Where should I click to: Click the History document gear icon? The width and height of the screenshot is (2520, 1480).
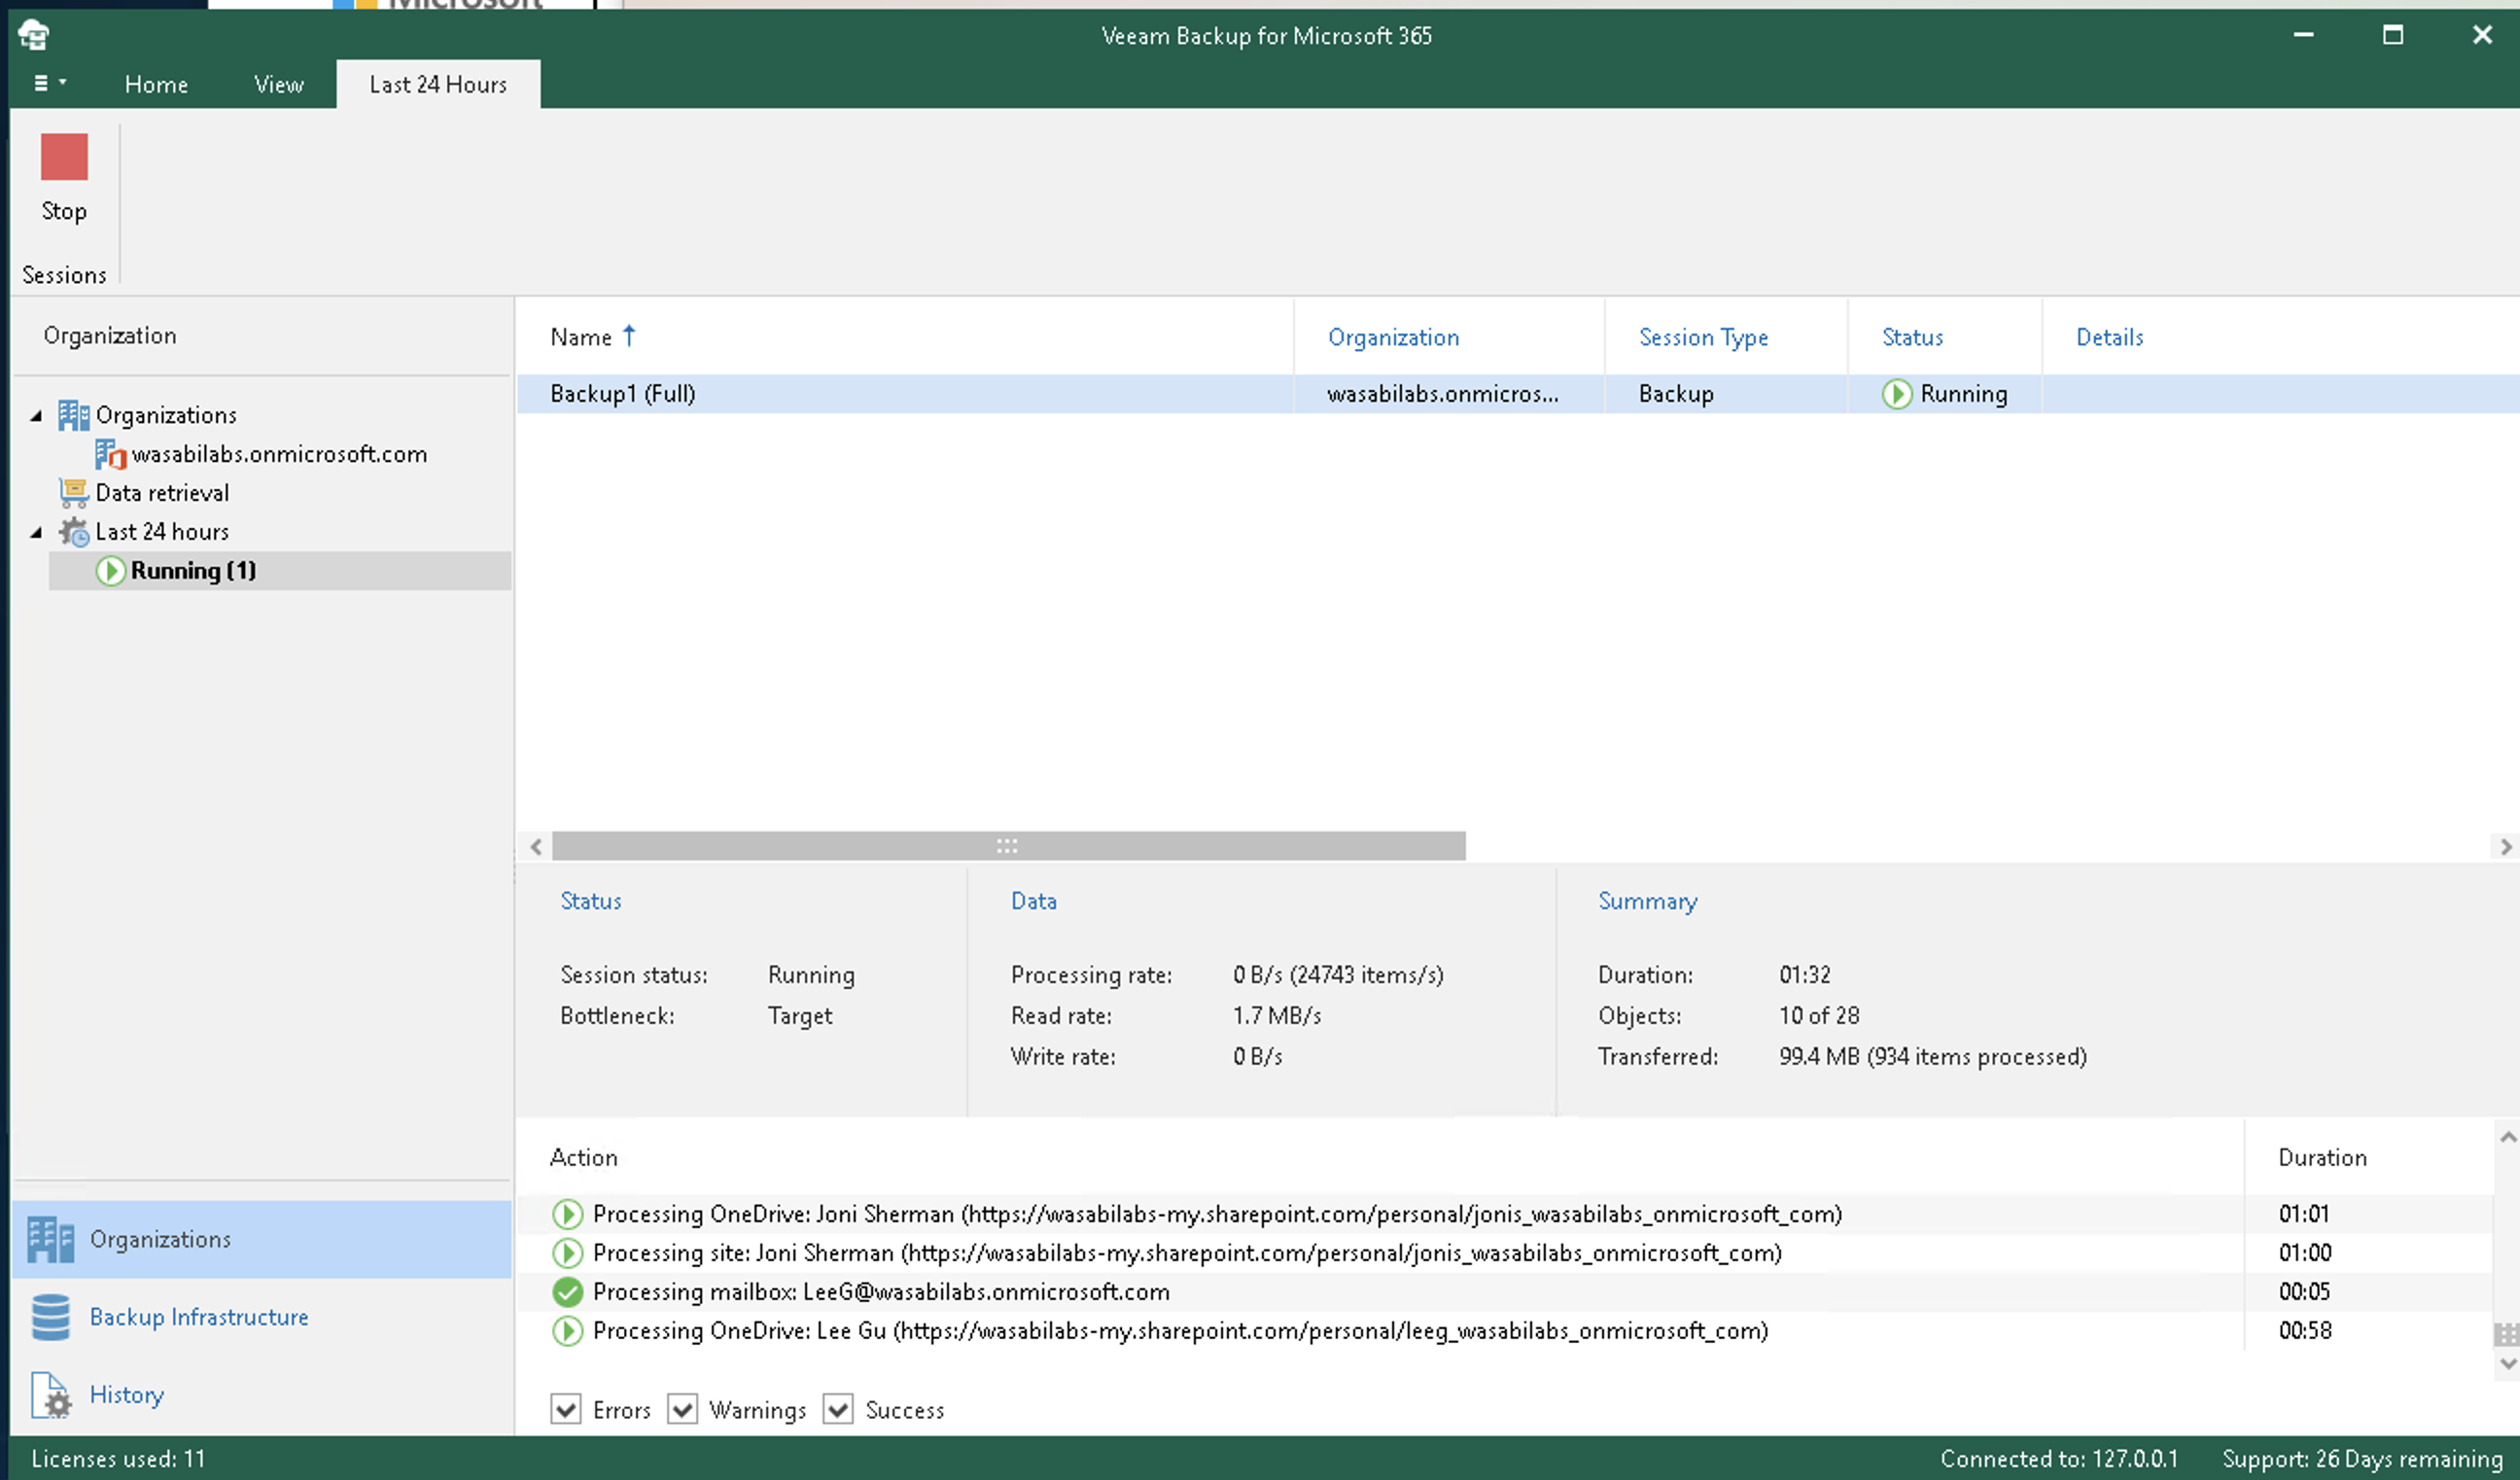tap(50, 1396)
